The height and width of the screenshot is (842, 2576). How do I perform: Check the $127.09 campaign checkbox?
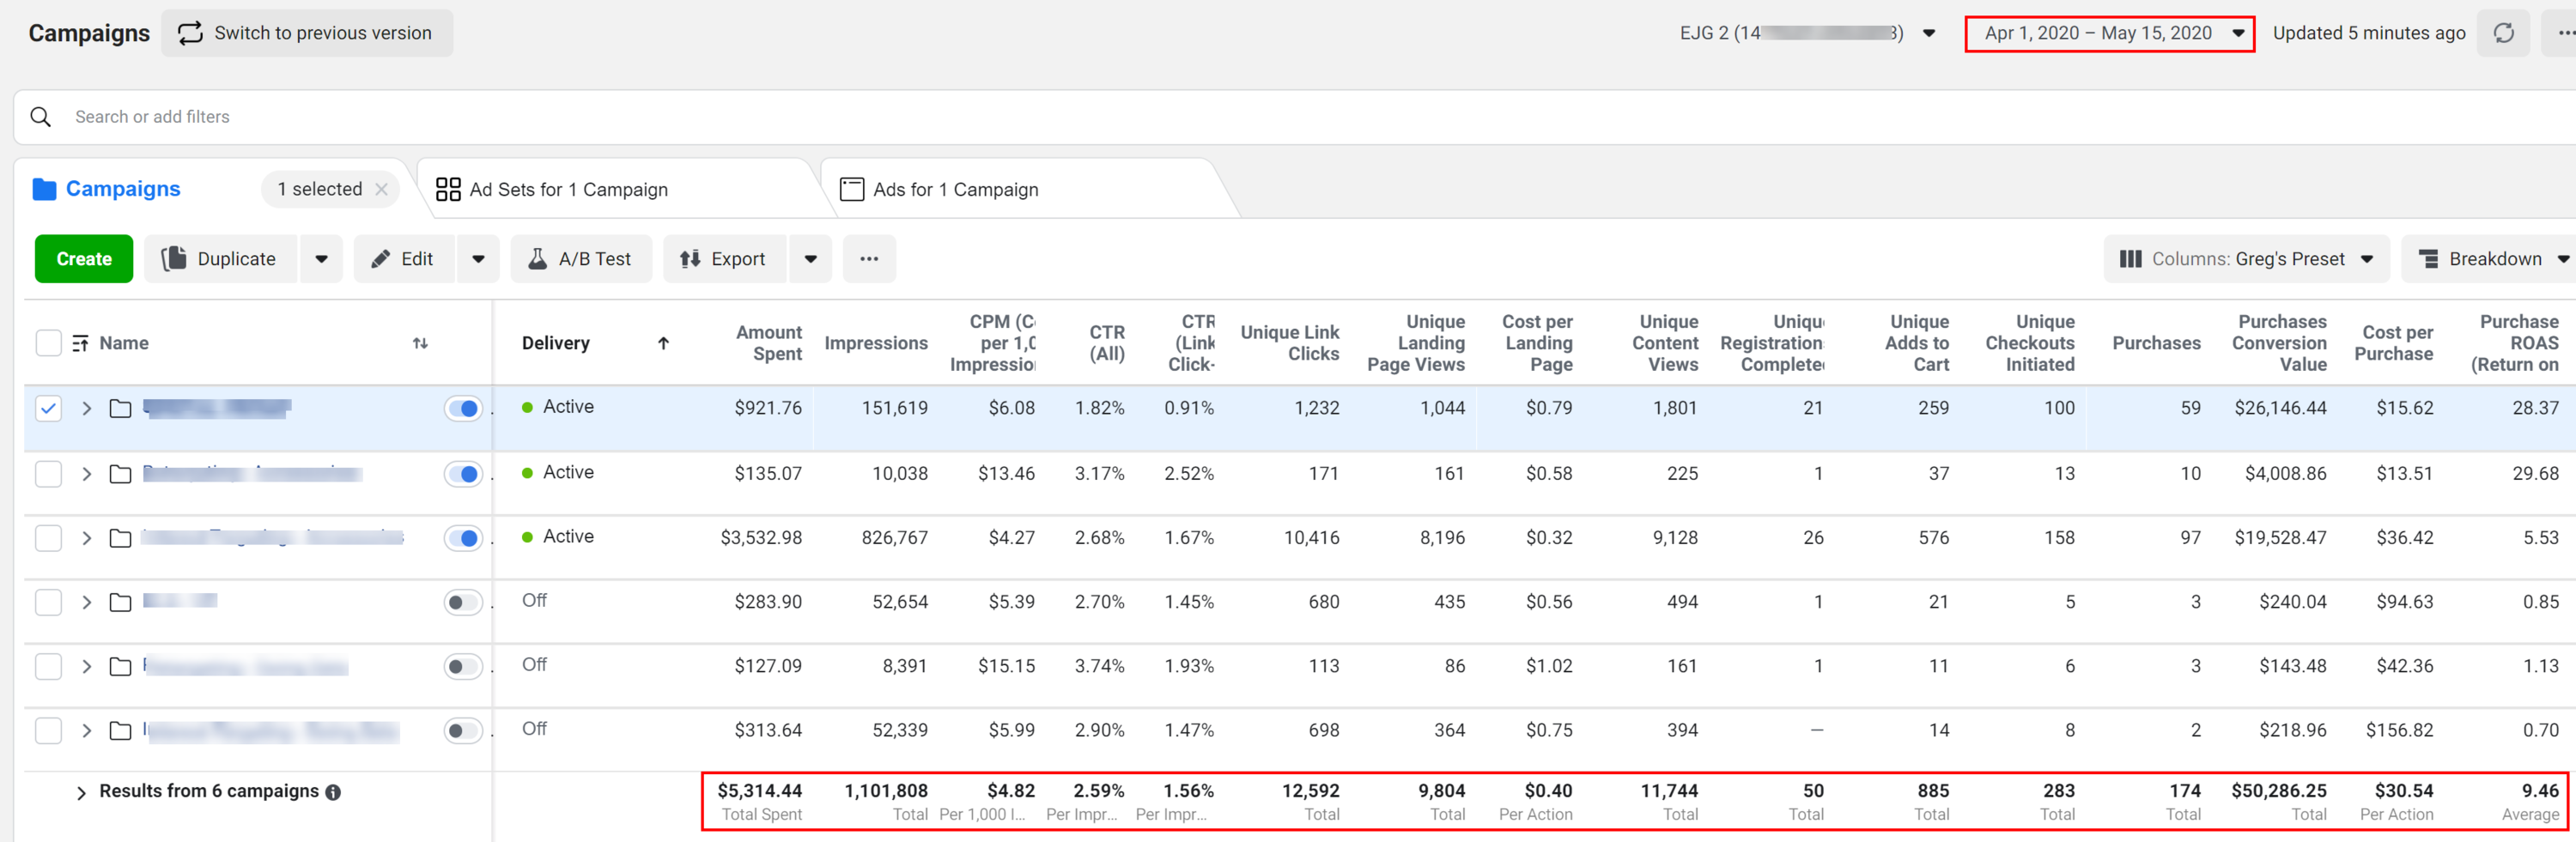(48, 666)
